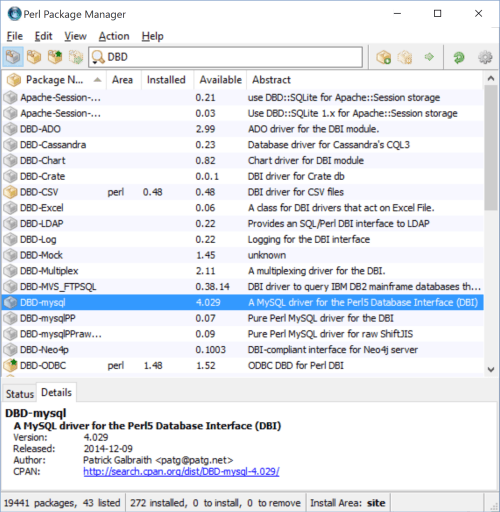Switch to the Details tab
The image size is (500, 512).
coord(56,392)
